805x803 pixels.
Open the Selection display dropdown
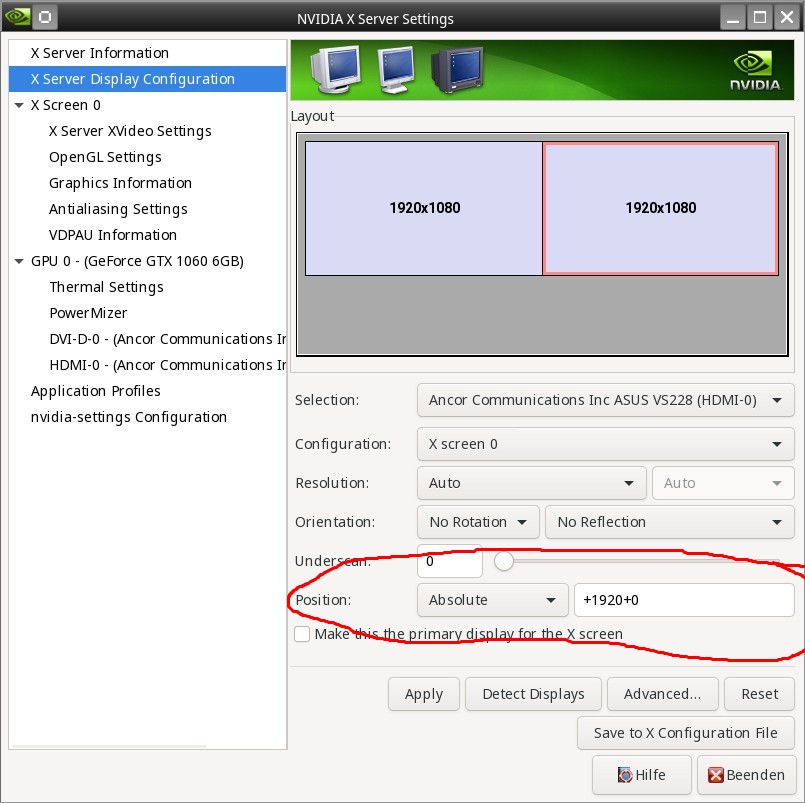[x=605, y=400]
